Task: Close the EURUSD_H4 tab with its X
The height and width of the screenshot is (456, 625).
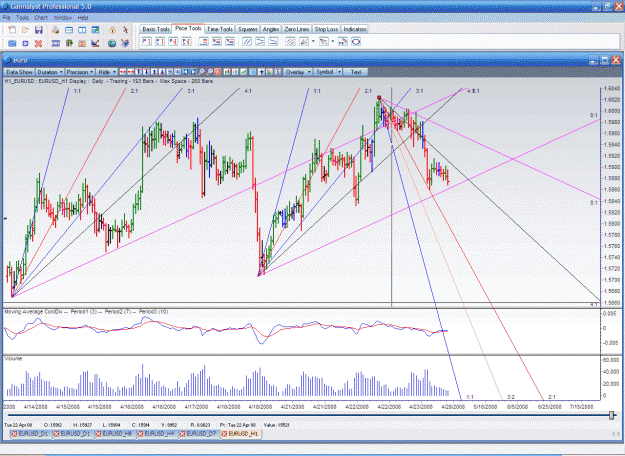Action: [x=141, y=434]
